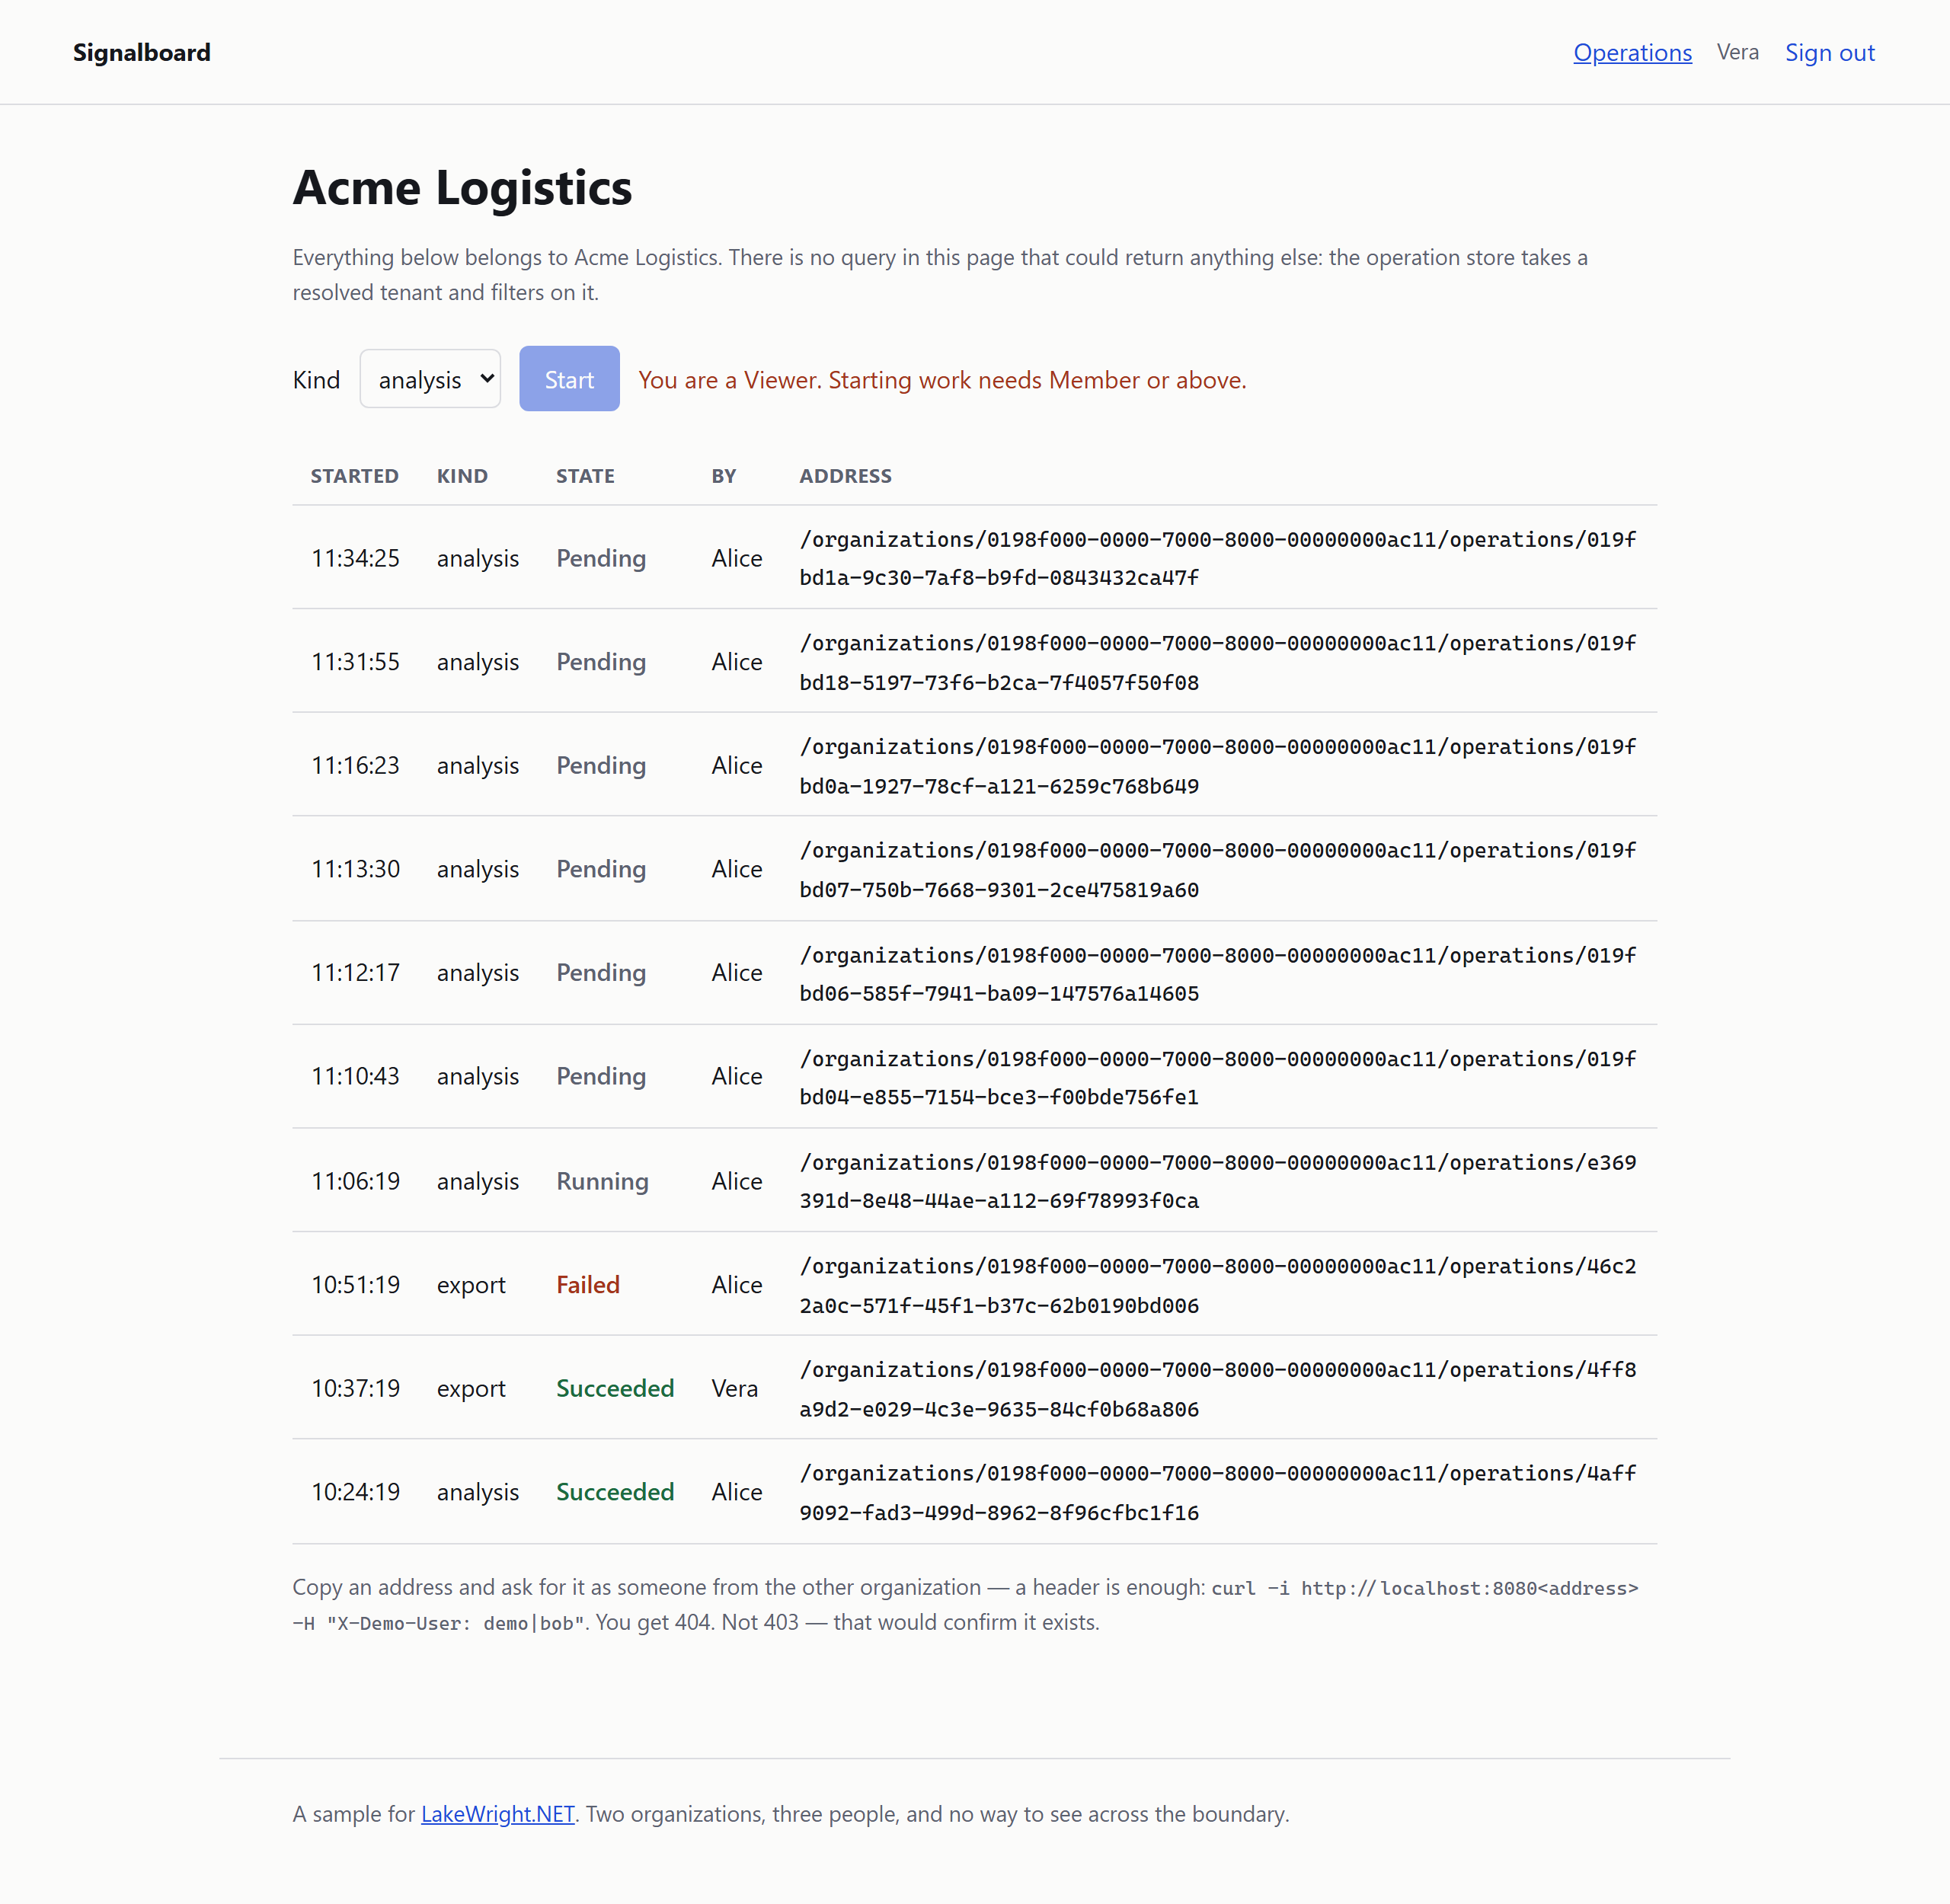
Task: Click the address ending 6259c768b649
Action: (x=1218, y=766)
